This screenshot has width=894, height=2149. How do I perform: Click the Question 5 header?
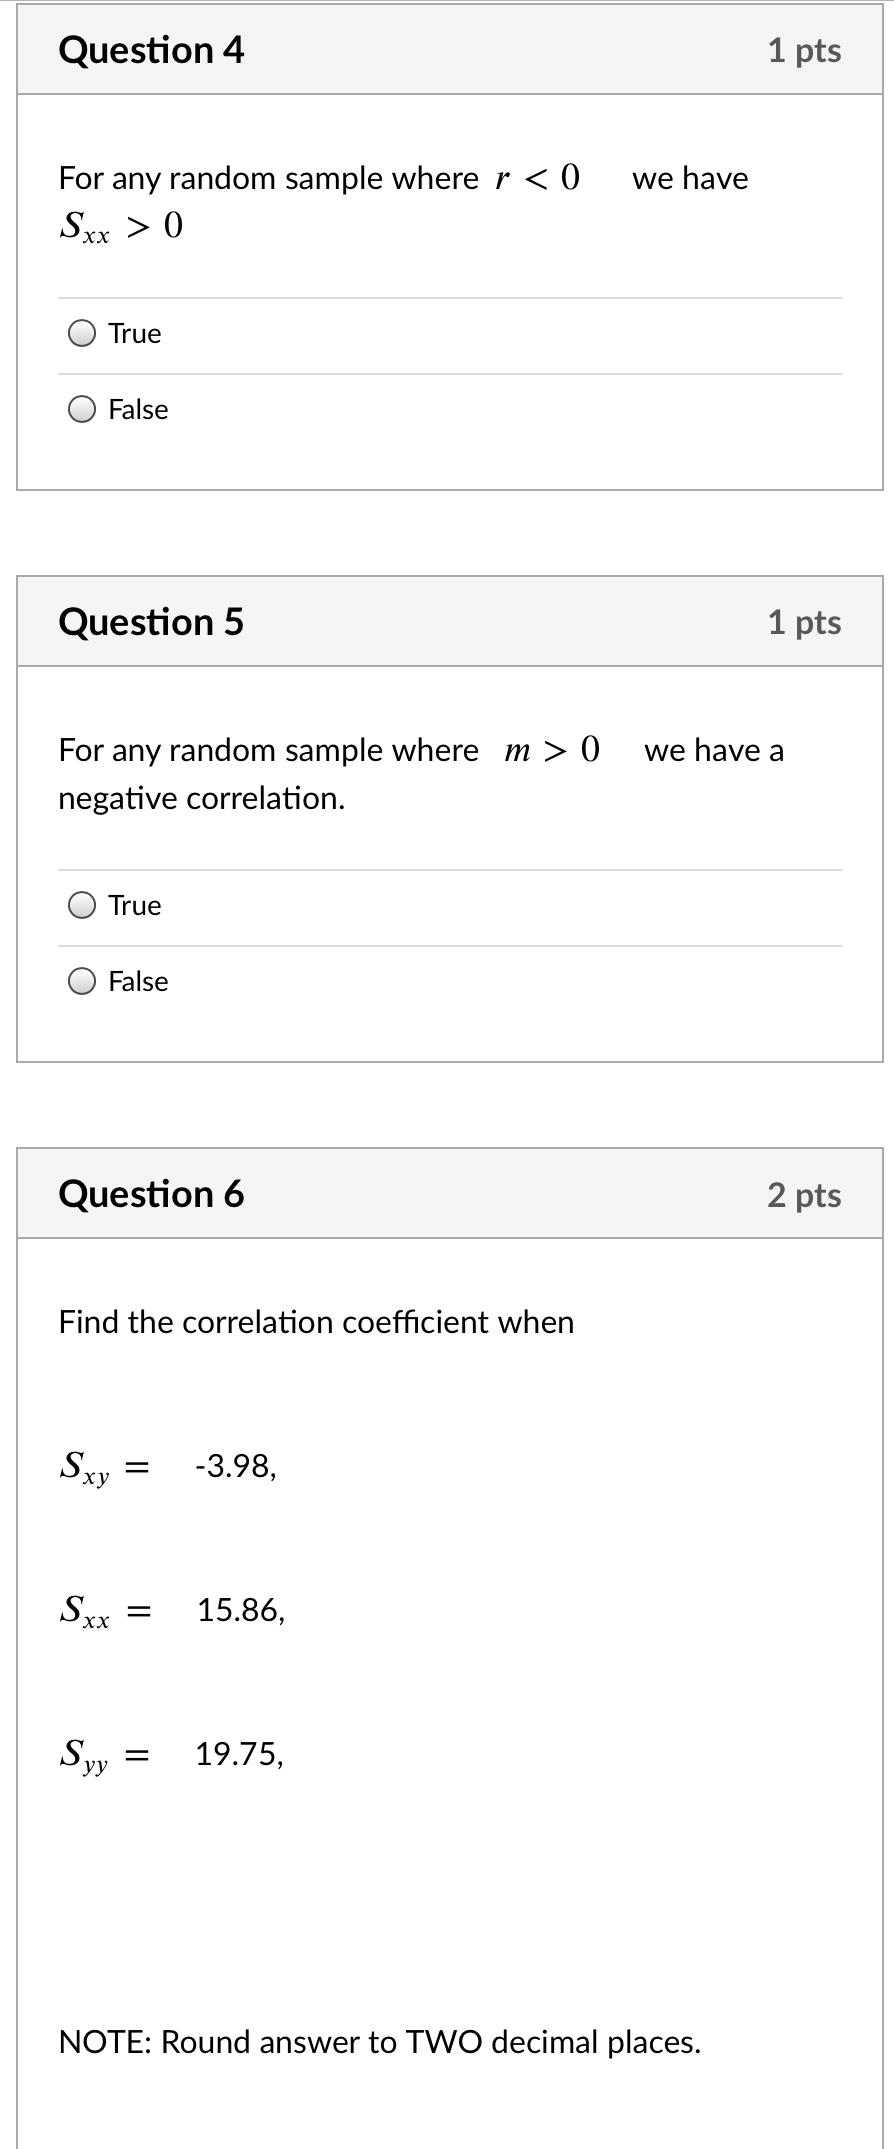click(x=152, y=620)
